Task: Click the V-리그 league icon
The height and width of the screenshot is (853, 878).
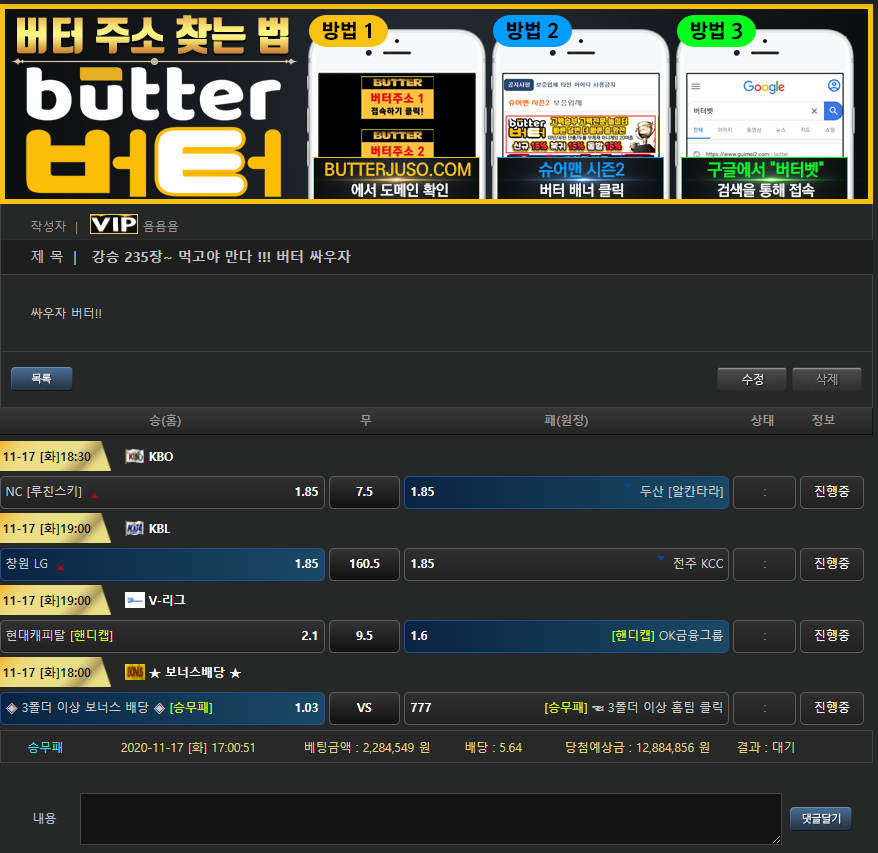Action: pyautogui.click(x=134, y=600)
